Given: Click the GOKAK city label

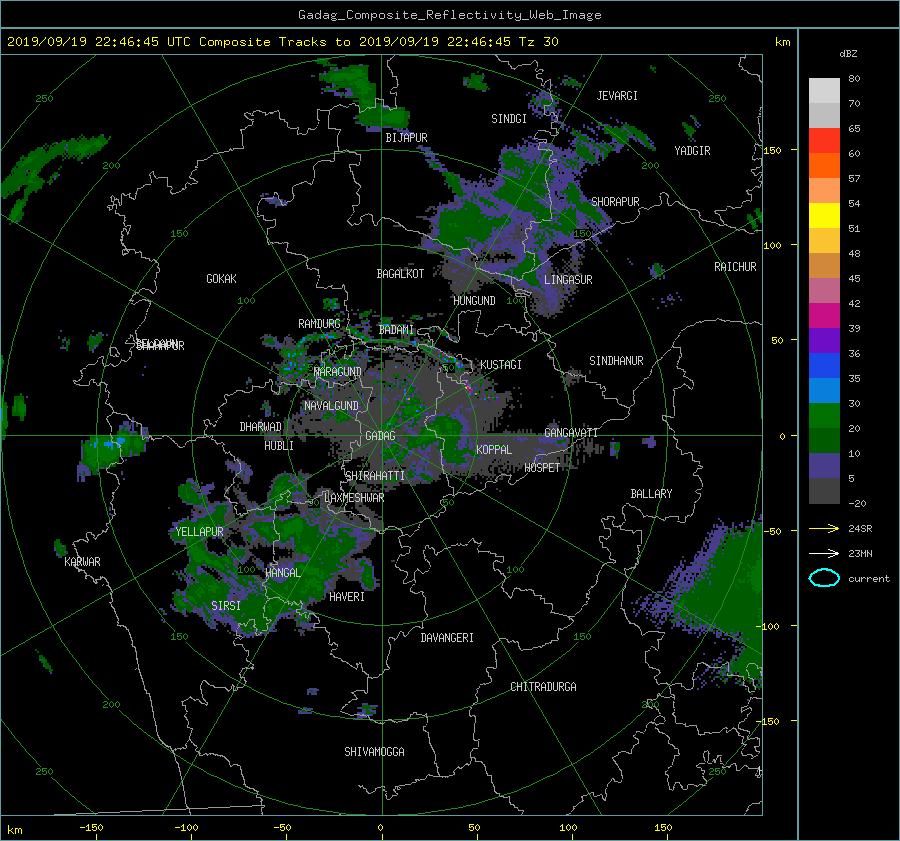Looking at the screenshot, I should 221,278.
